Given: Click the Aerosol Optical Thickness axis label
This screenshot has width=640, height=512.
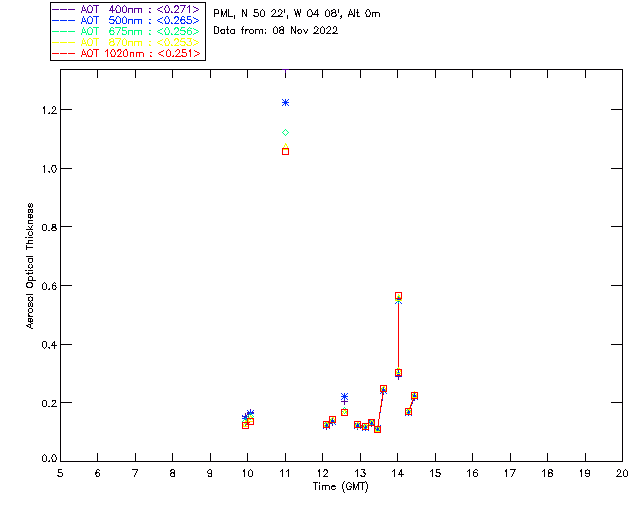Looking at the screenshot, I should pyautogui.click(x=30, y=266).
